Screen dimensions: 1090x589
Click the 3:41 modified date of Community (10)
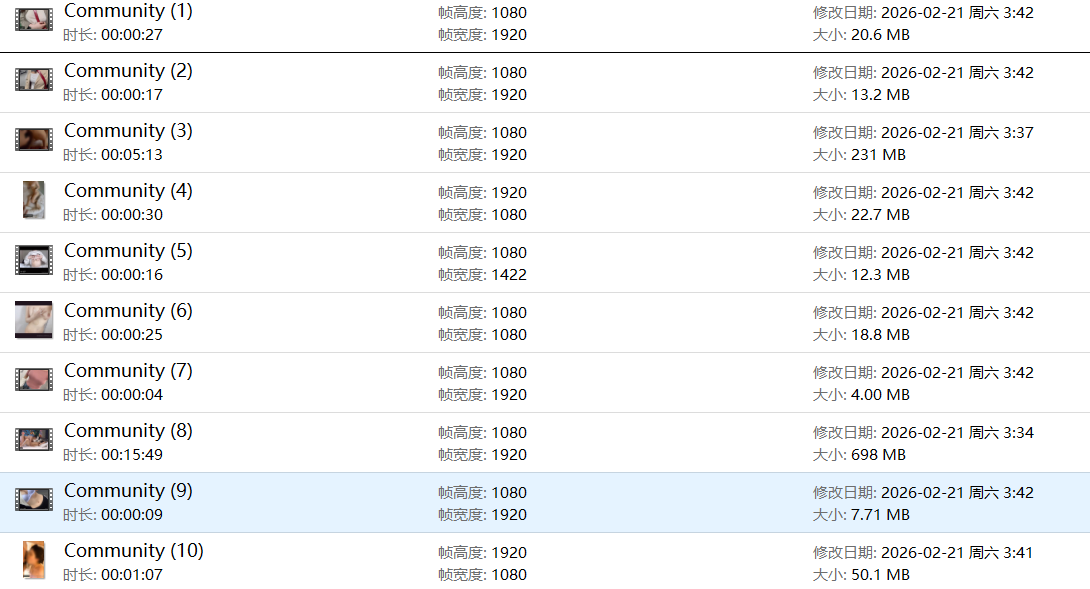point(1016,553)
